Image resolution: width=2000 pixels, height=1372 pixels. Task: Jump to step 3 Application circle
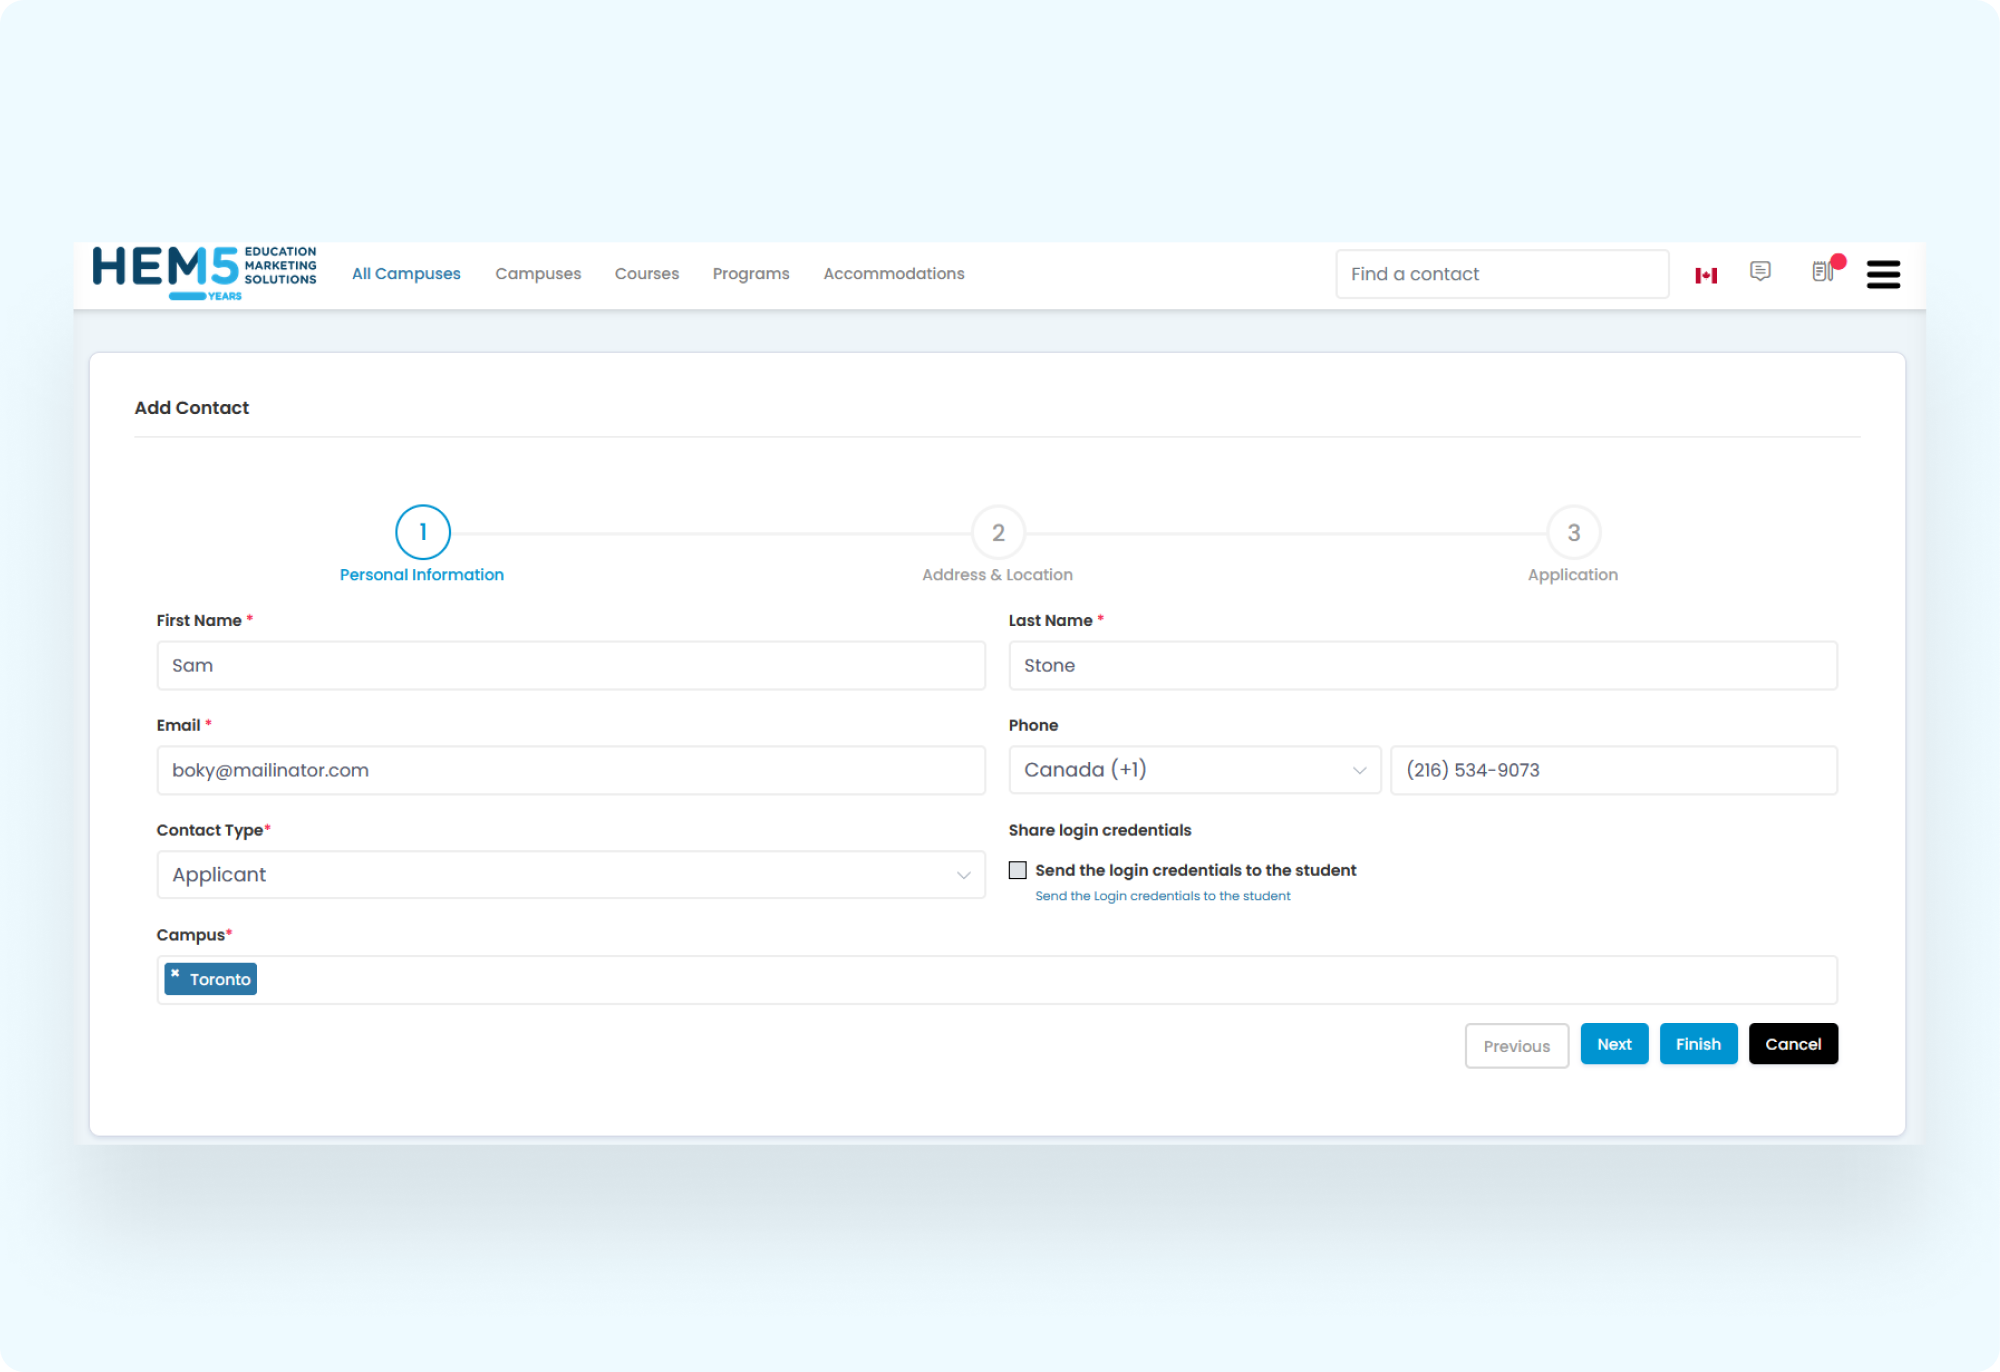click(x=1573, y=533)
